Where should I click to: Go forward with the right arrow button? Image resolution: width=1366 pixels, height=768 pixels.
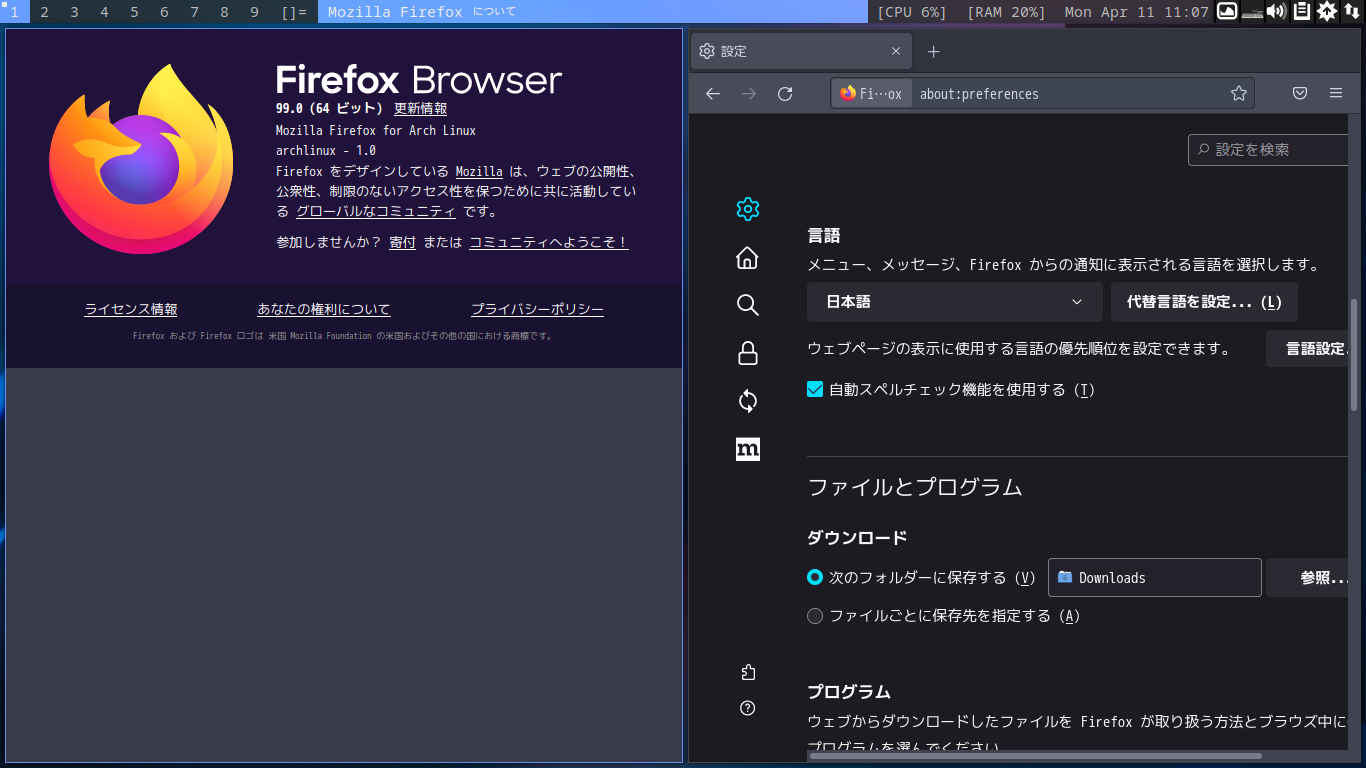coord(749,93)
